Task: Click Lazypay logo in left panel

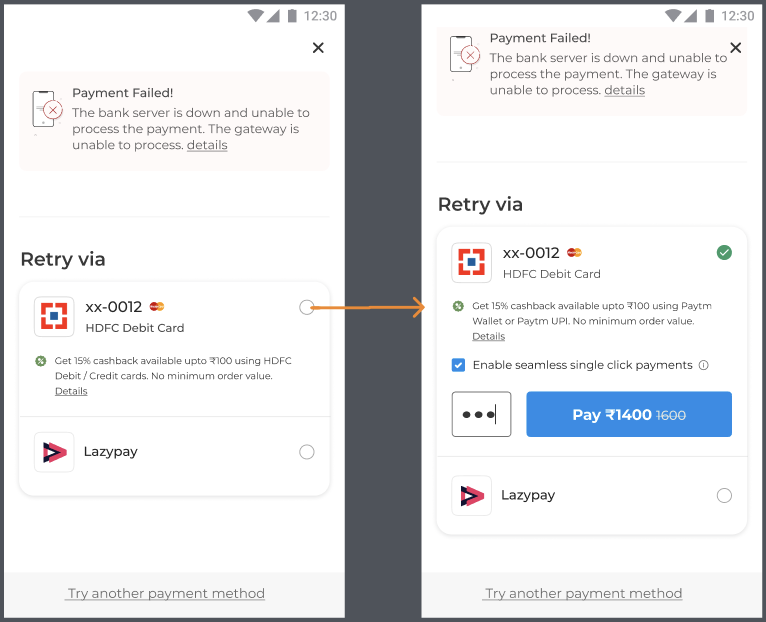Action: pyautogui.click(x=54, y=452)
